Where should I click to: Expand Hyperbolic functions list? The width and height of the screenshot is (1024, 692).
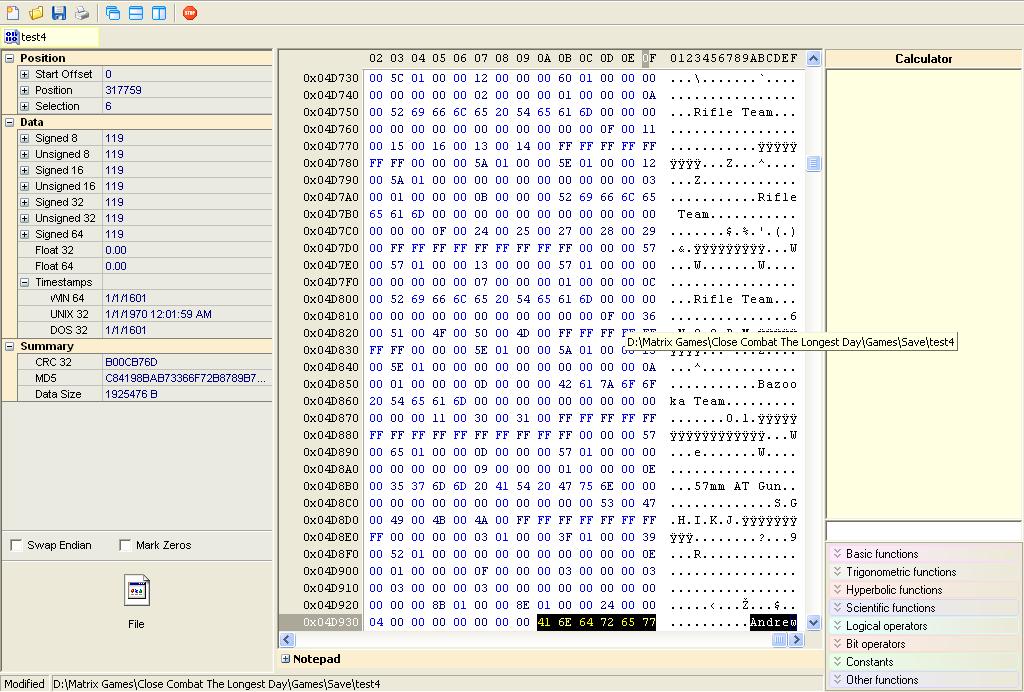coord(923,590)
